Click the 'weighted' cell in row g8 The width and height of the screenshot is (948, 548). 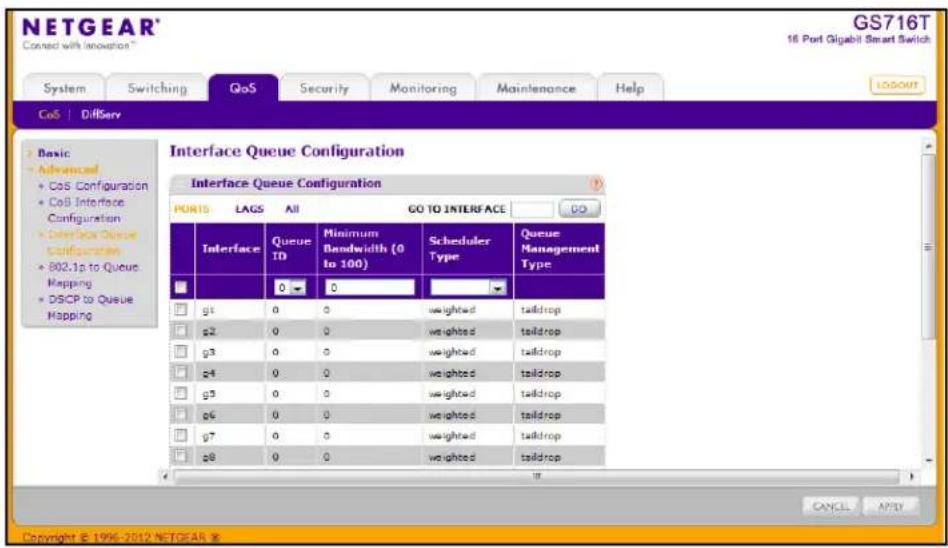467,457
